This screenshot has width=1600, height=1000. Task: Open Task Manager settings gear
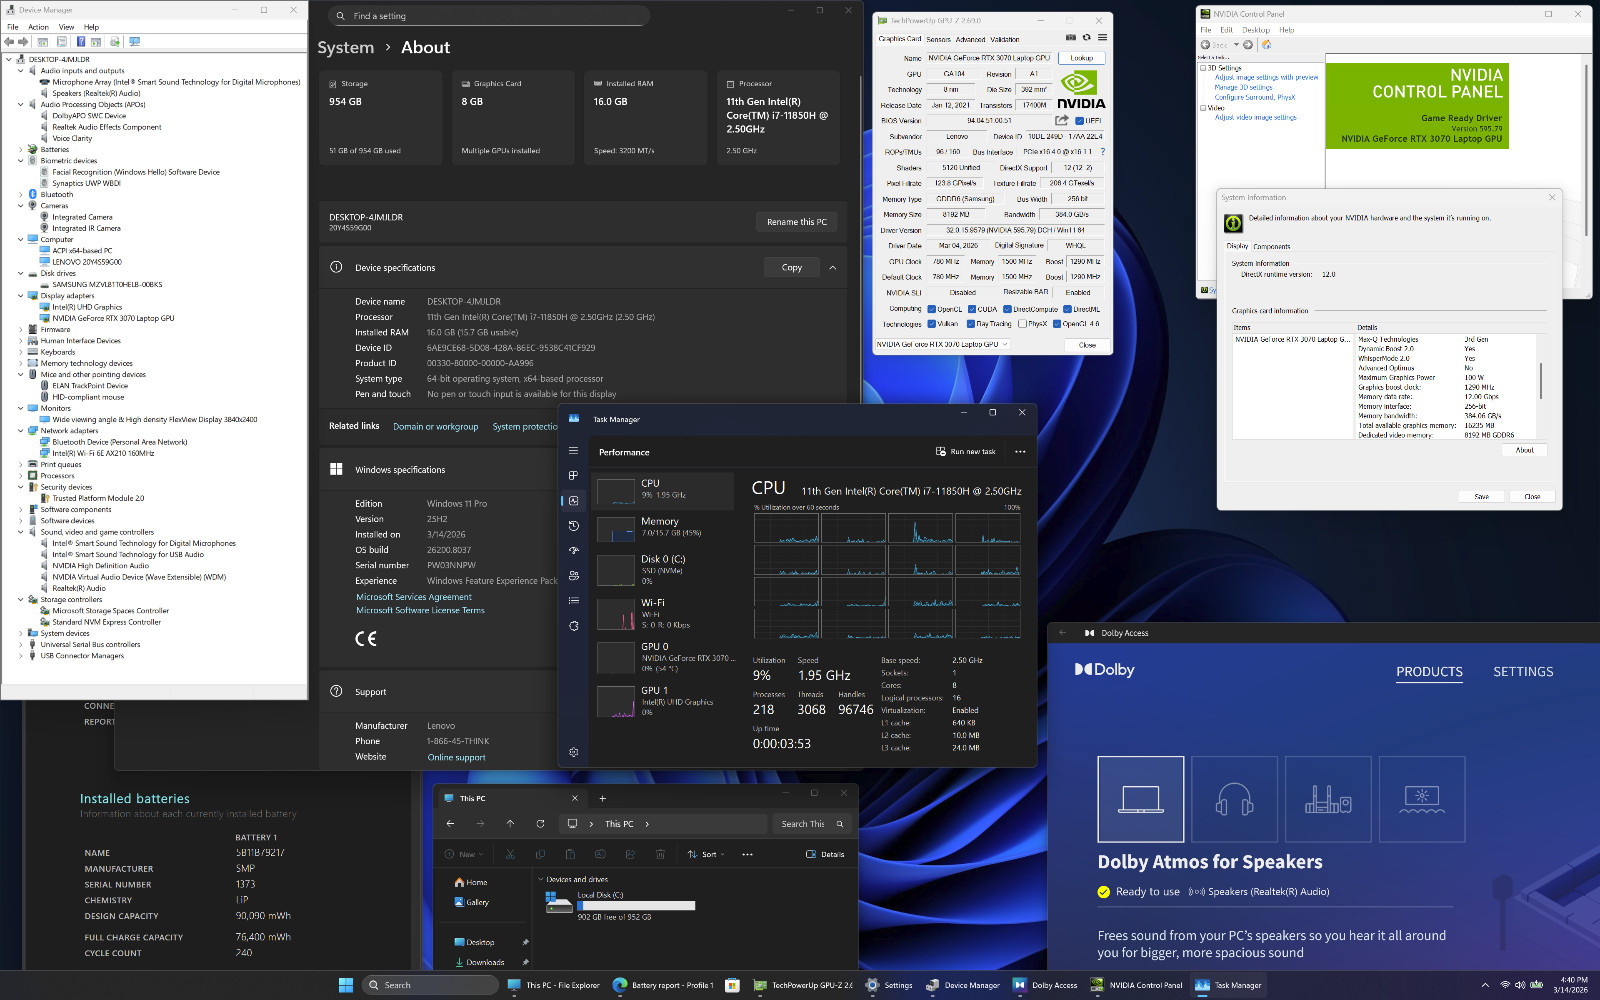pos(573,752)
